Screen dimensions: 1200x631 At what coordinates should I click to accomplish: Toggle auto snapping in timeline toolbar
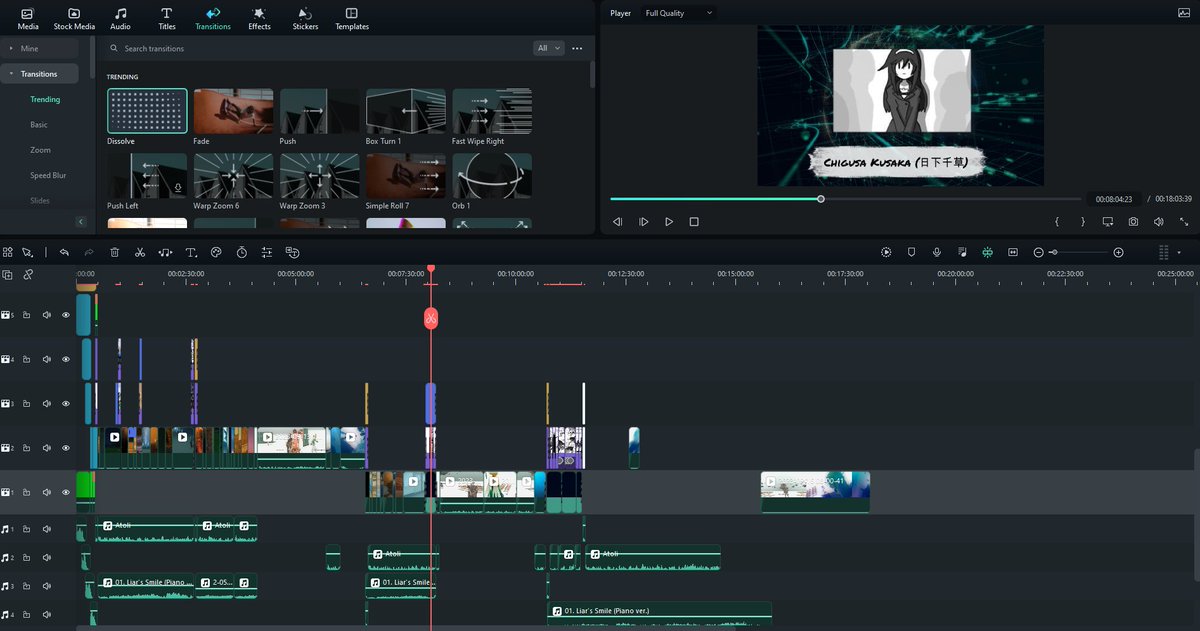pyautogui.click(x=987, y=252)
